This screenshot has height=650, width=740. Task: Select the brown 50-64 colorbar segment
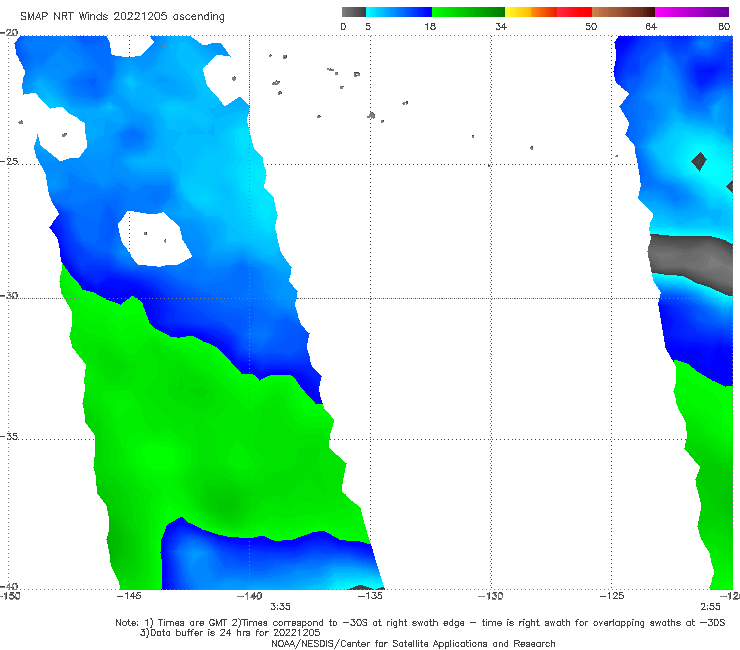pos(623,12)
